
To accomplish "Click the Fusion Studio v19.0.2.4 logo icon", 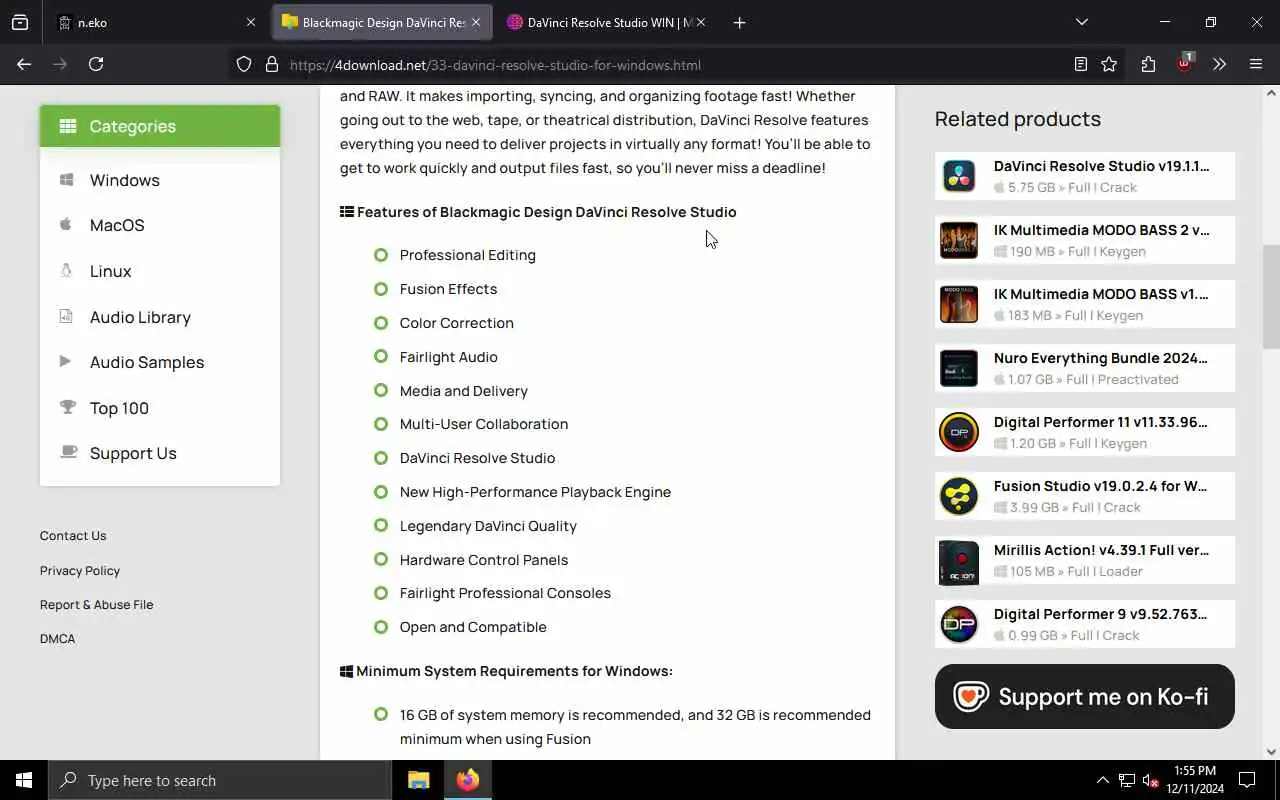I will click(959, 496).
